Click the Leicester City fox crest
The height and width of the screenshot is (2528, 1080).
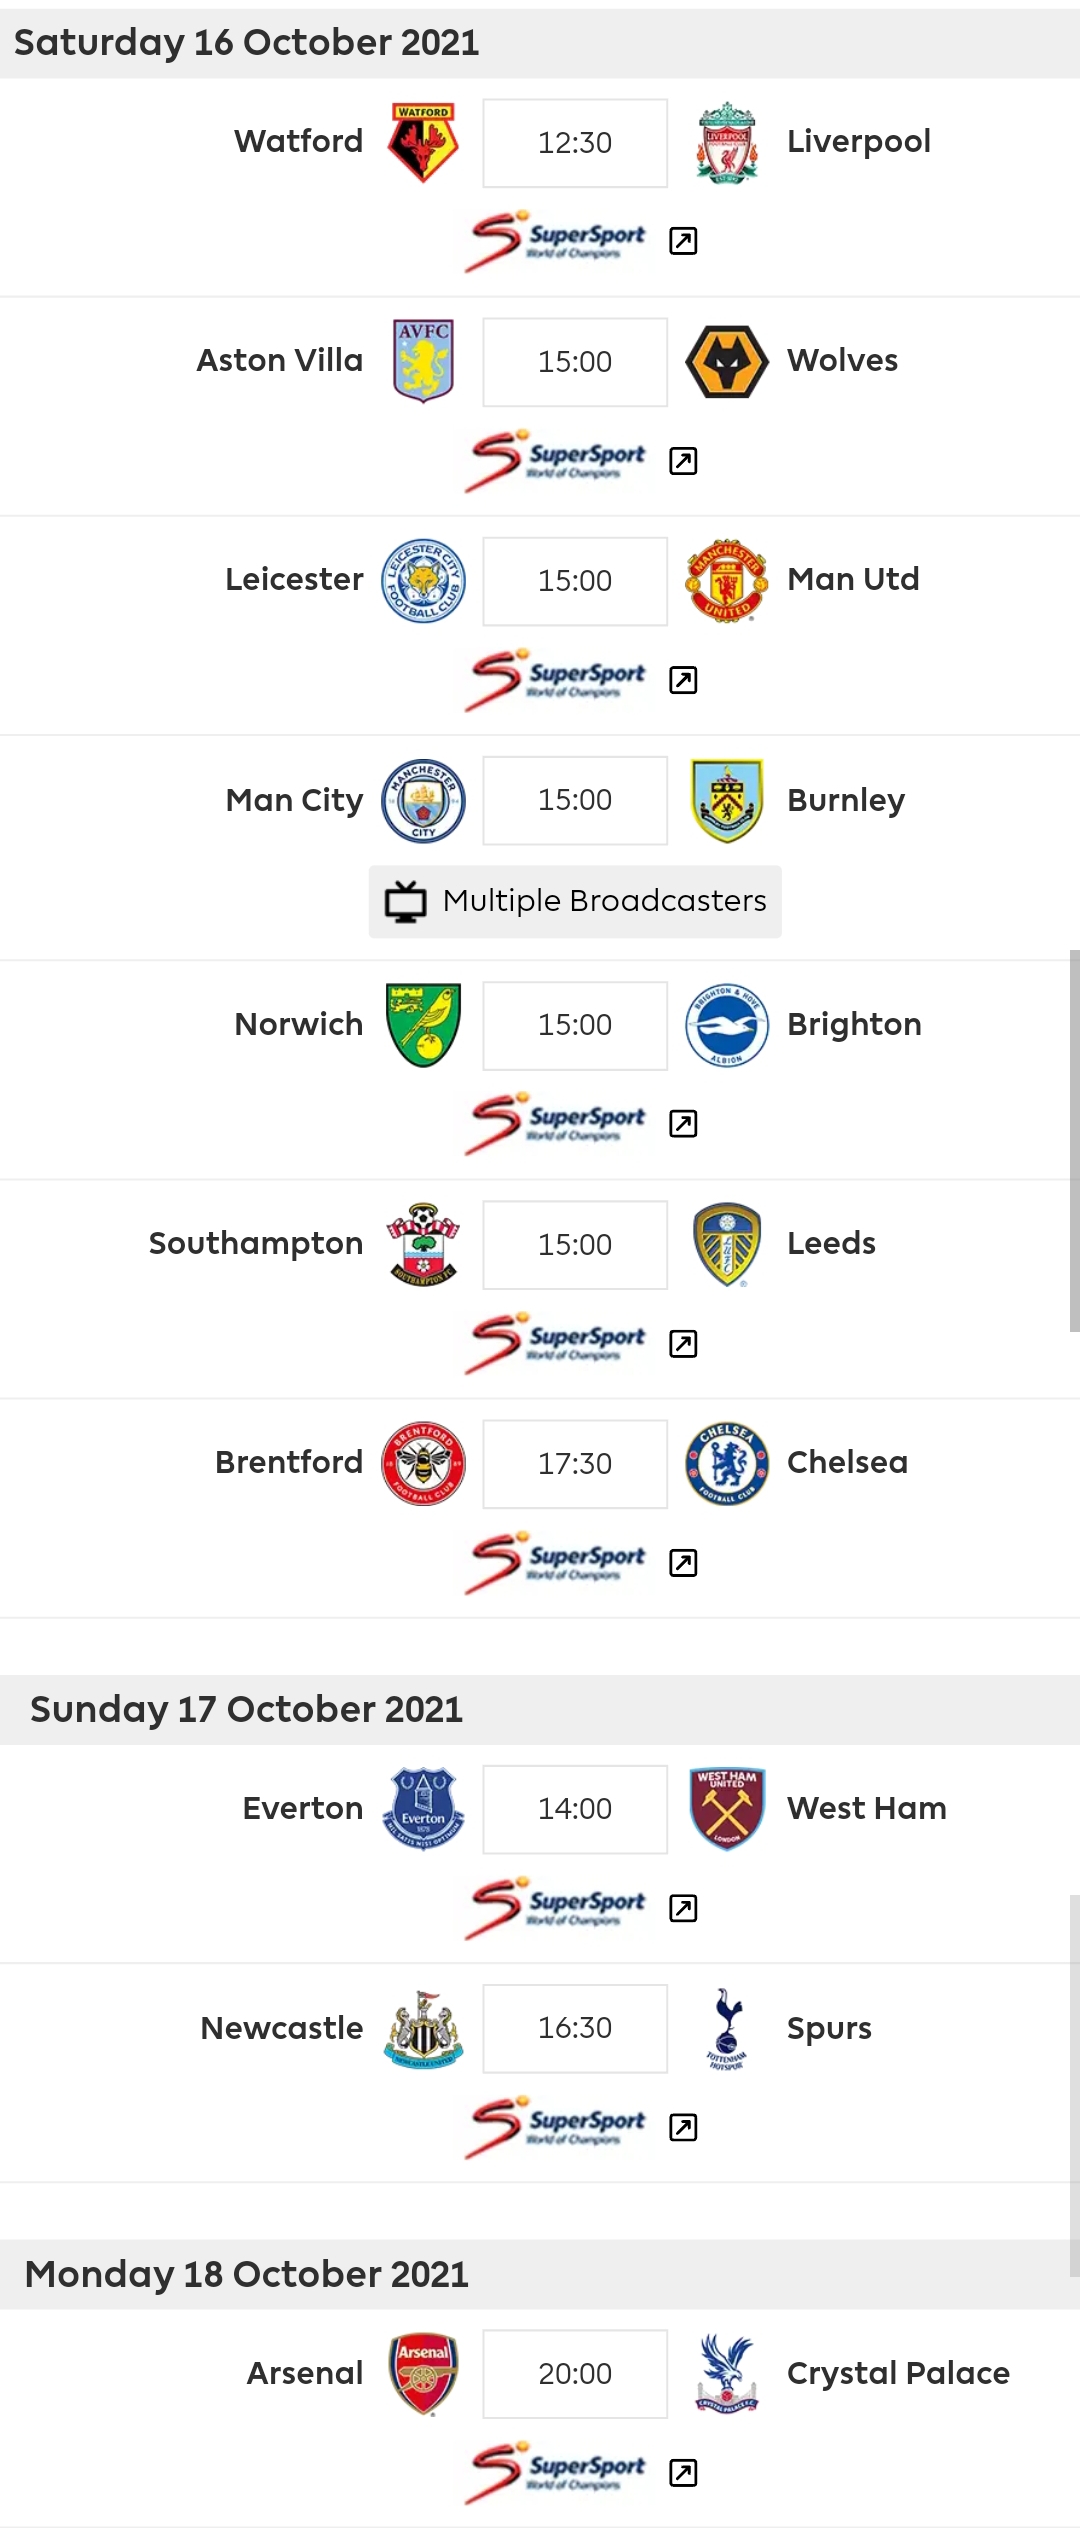tap(423, 581)
